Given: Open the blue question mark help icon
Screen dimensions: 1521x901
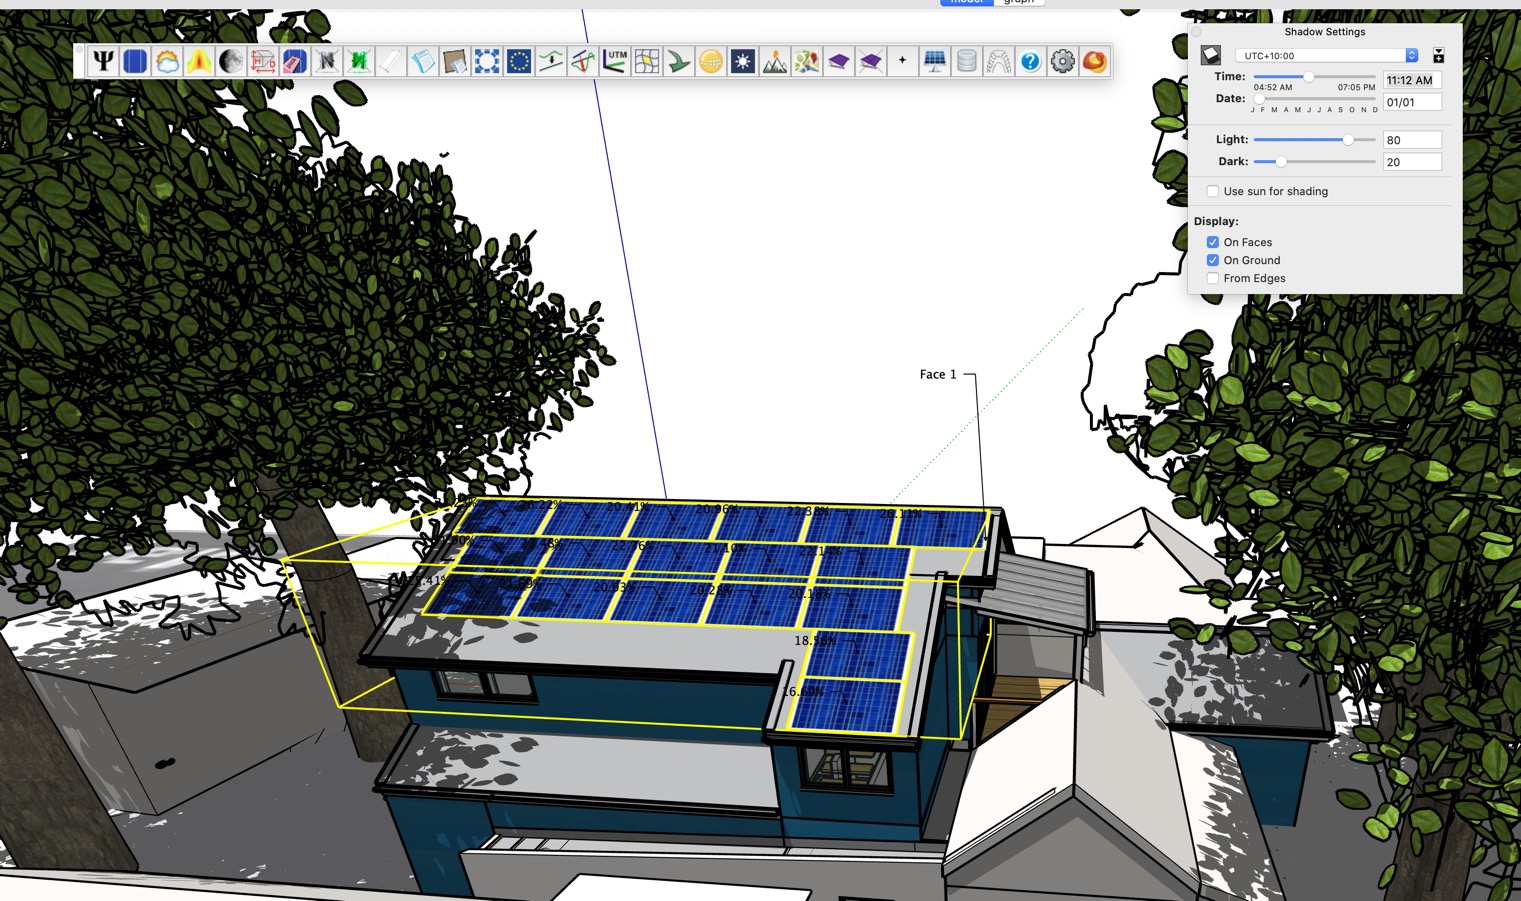Looking at the screenshot, I should (x=1031, y=62).
